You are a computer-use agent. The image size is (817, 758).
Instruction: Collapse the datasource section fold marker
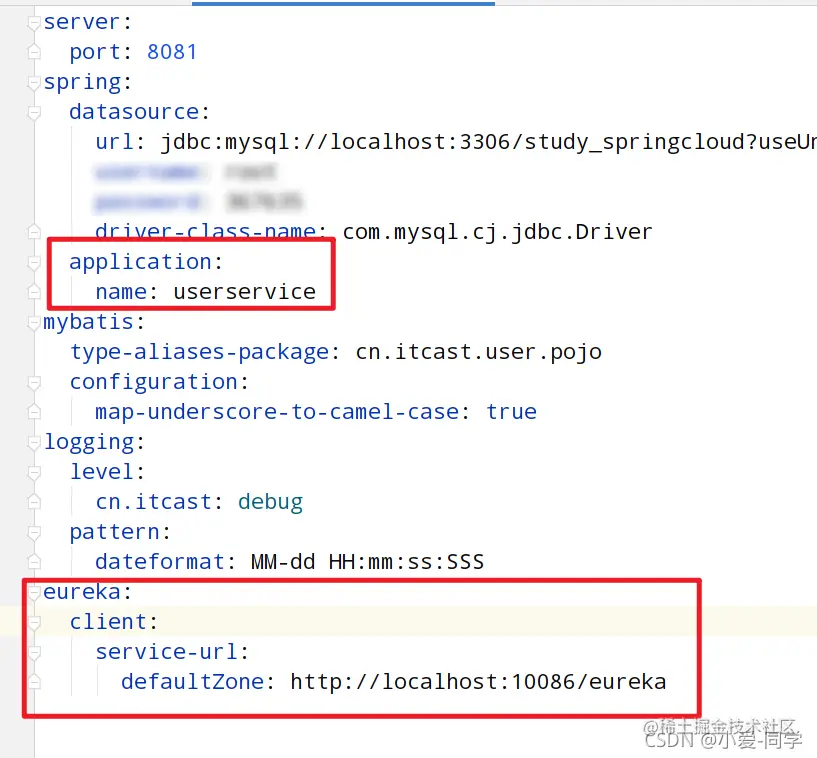pos(34,113)
